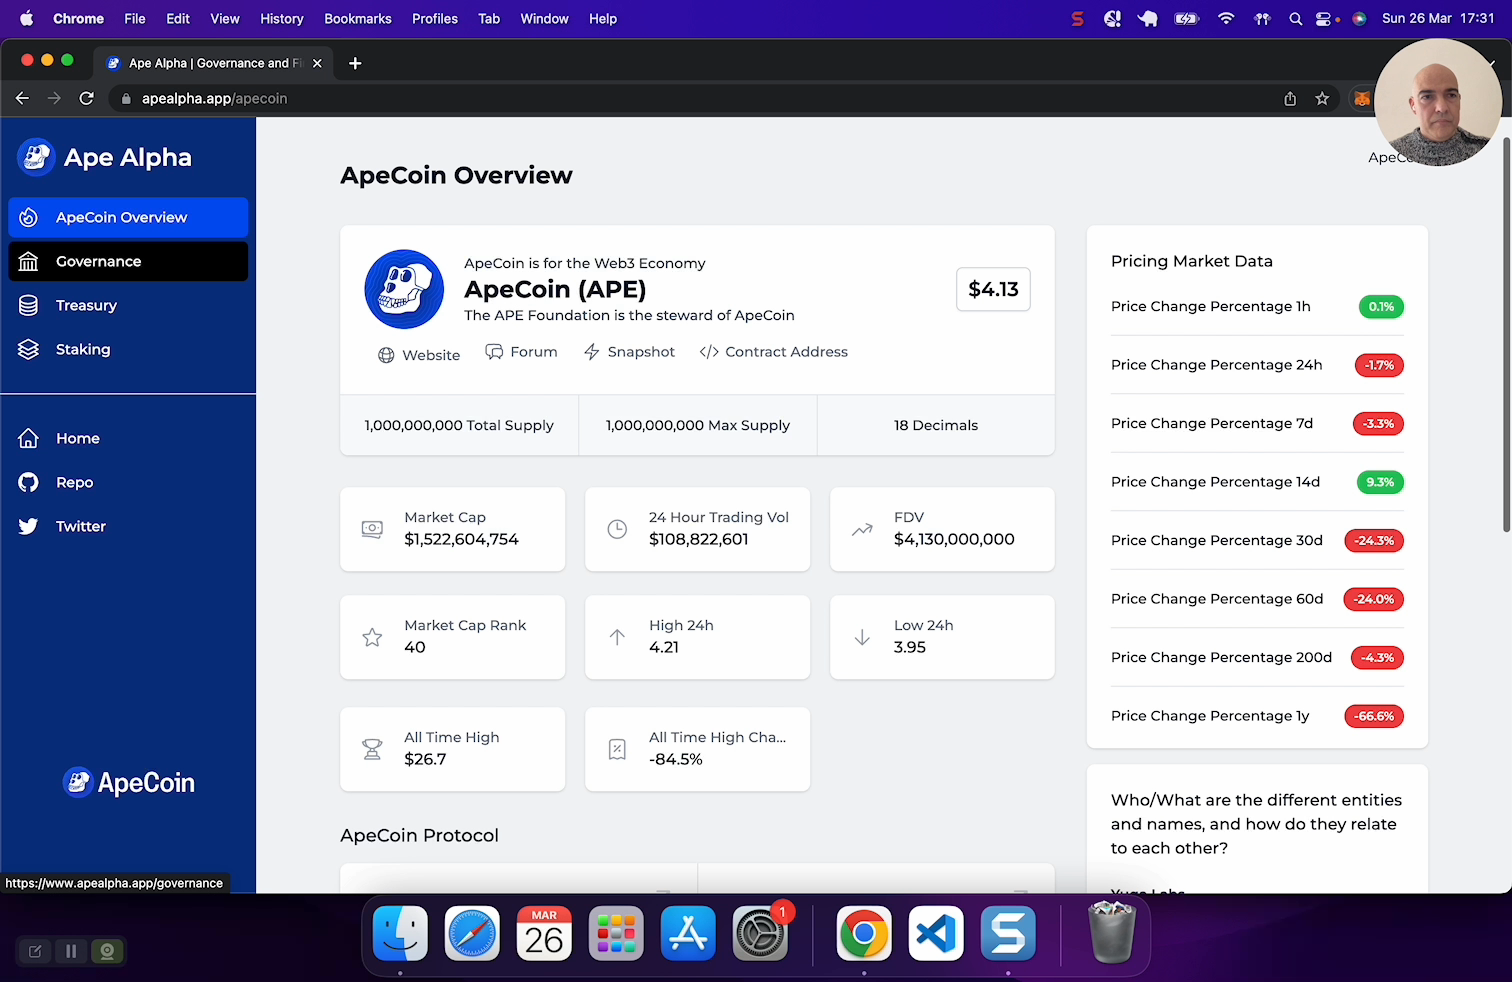Click the Governance bank building icon
Image resolution: width=1512 pixels, height=982 pixels.
click(x=29, y=261)
